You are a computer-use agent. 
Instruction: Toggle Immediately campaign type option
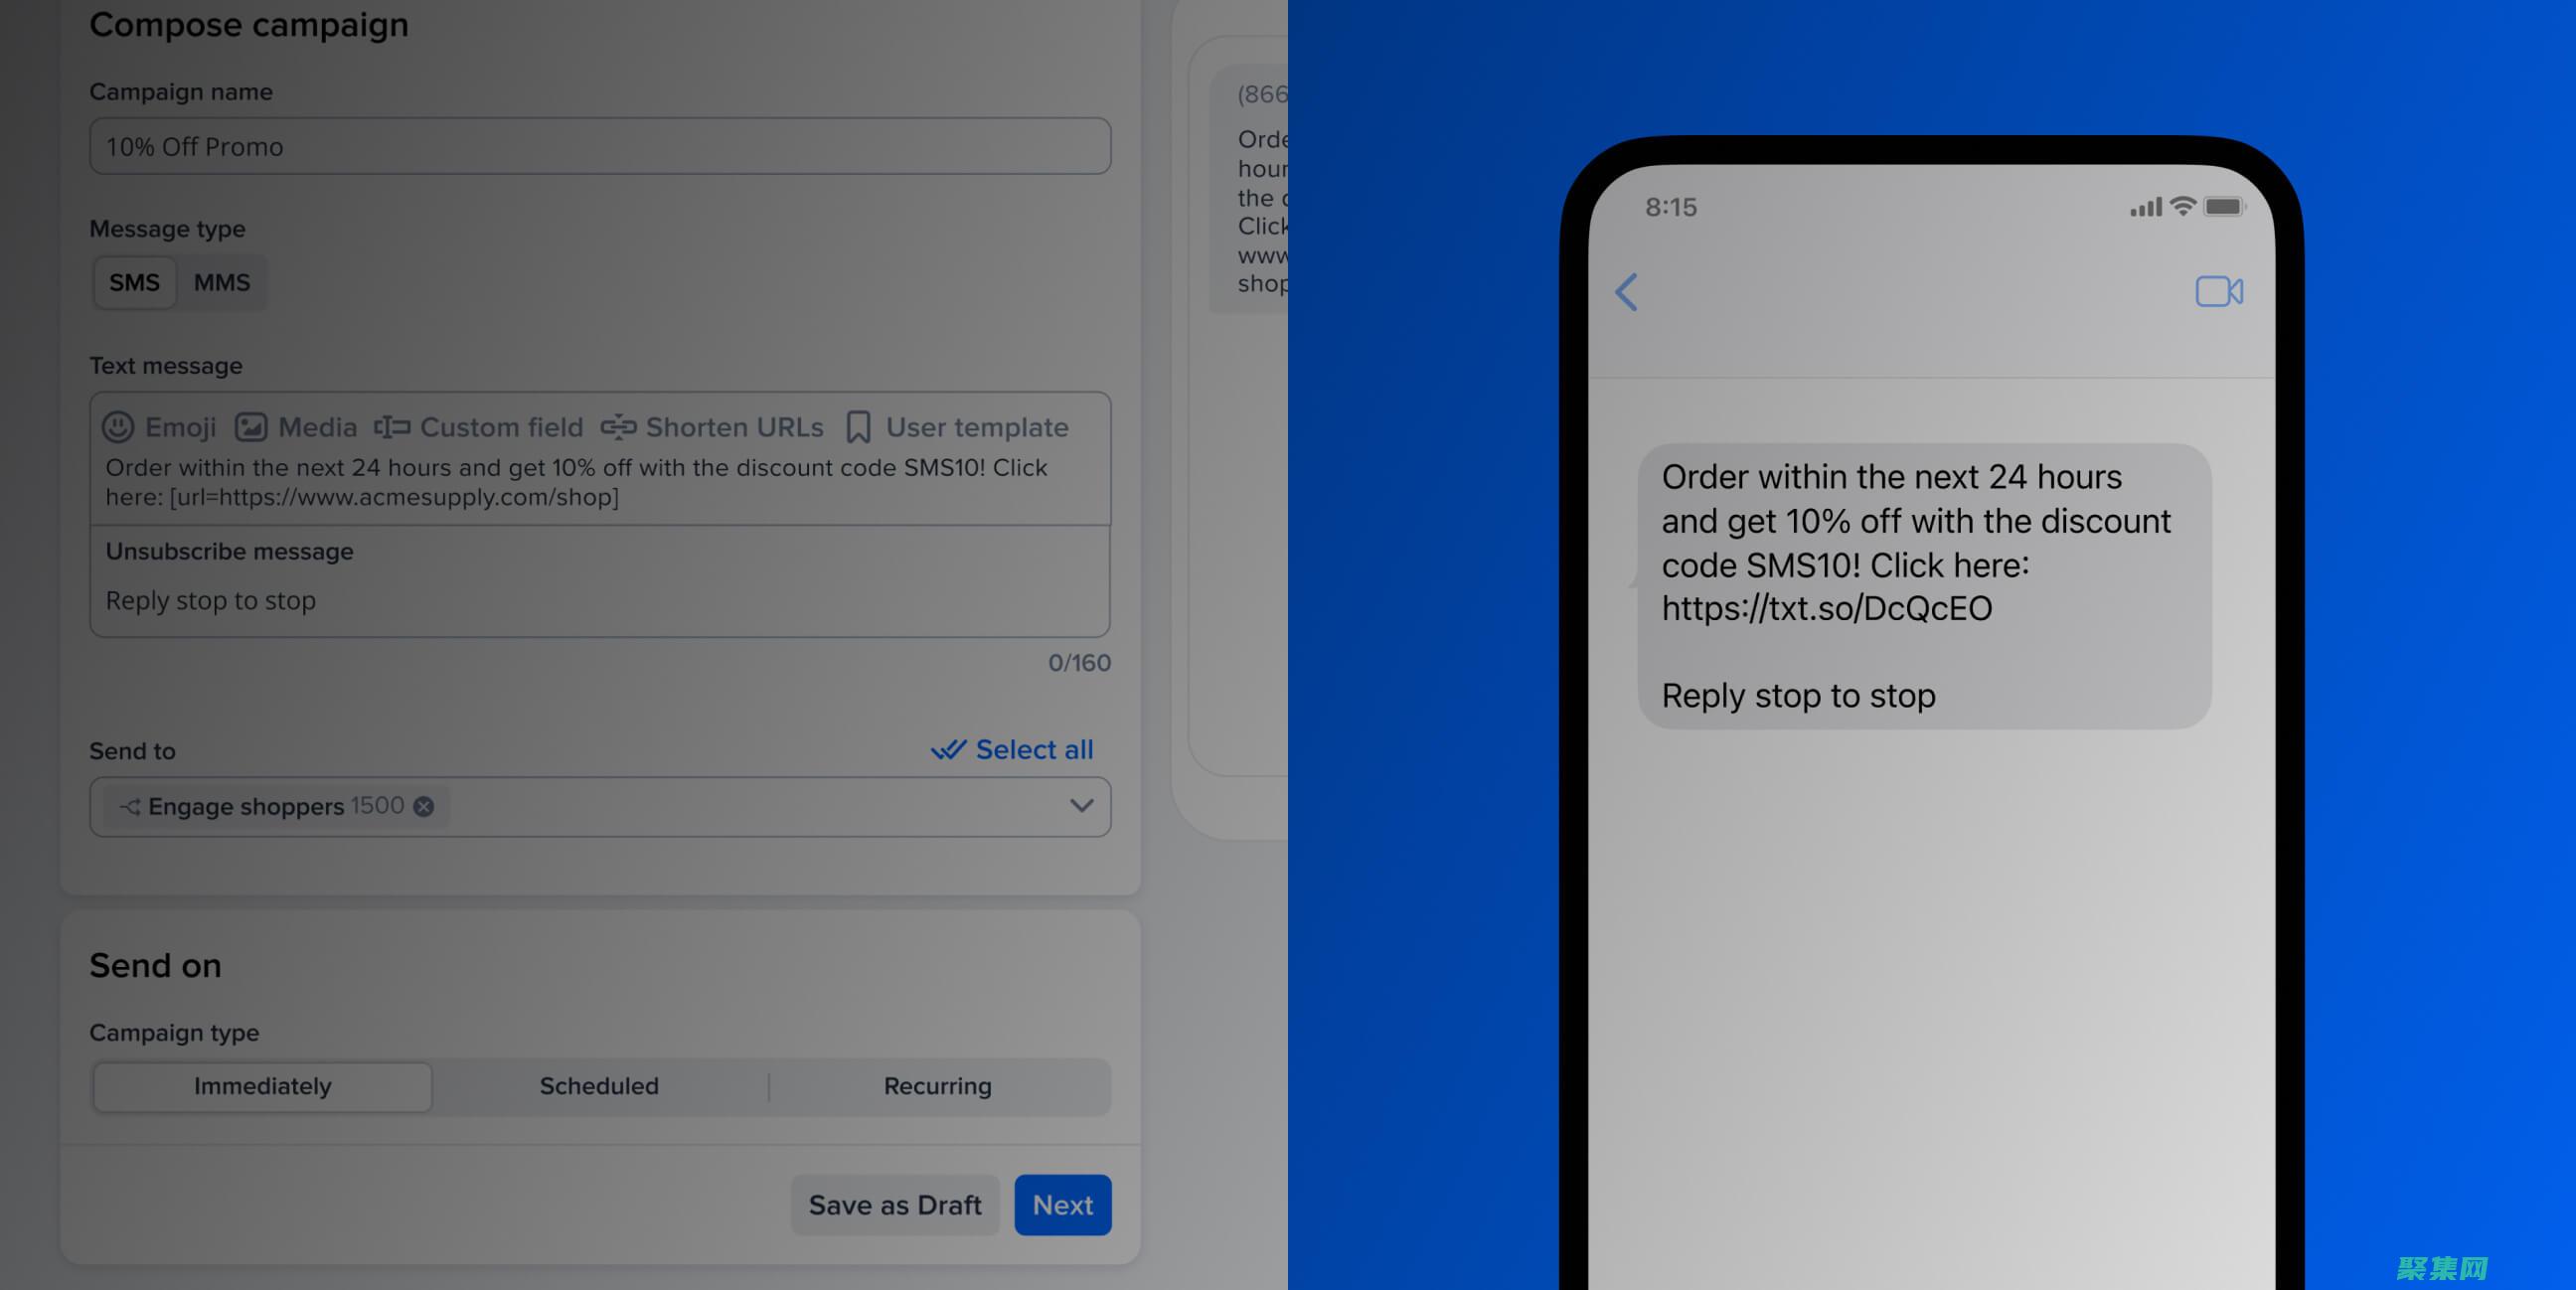pos(261,1084)
